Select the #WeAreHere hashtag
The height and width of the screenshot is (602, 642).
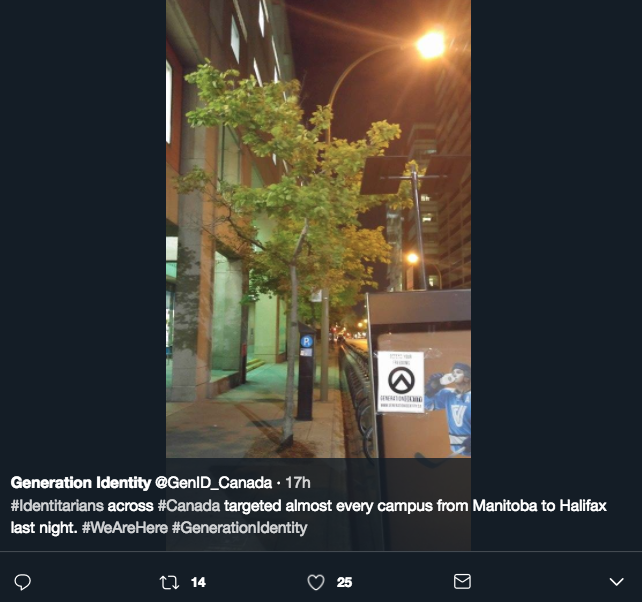tap(125, 528)
